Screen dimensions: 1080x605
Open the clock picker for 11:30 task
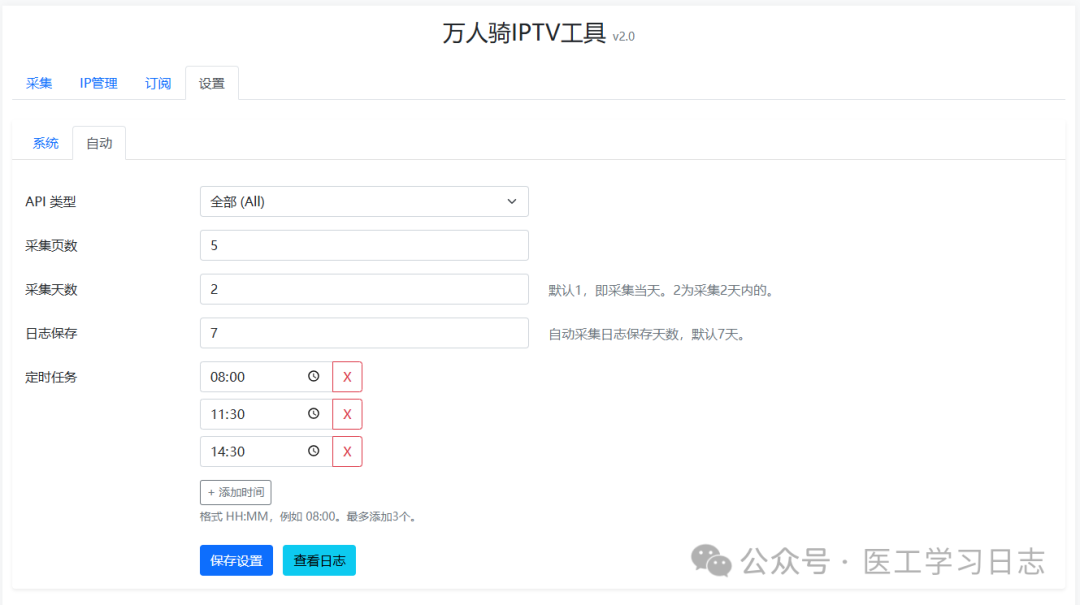315,414
